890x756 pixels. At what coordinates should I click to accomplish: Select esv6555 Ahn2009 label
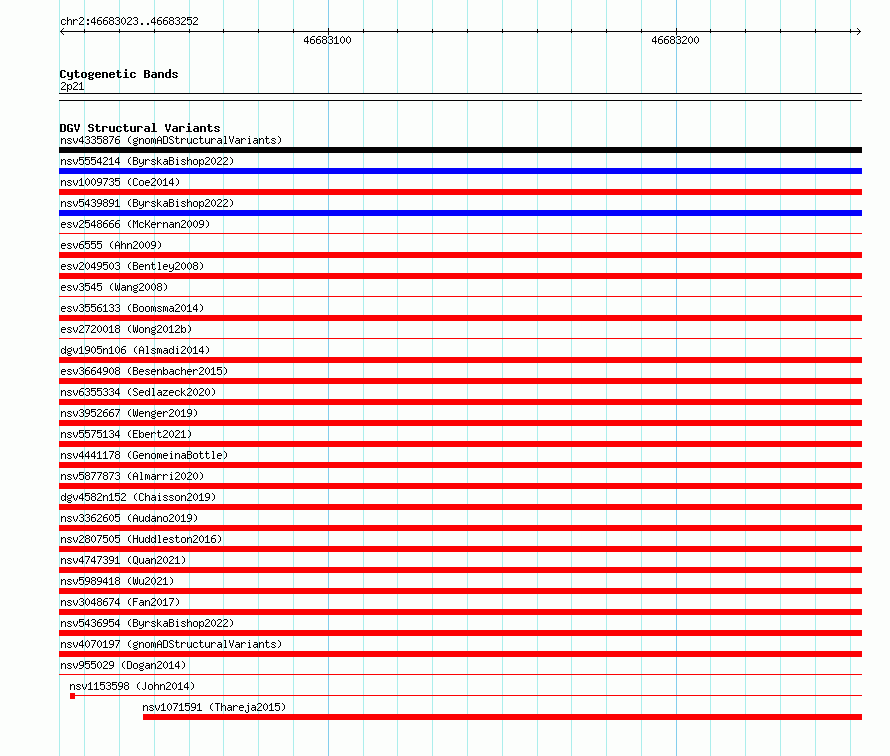(x=111, y=245)
